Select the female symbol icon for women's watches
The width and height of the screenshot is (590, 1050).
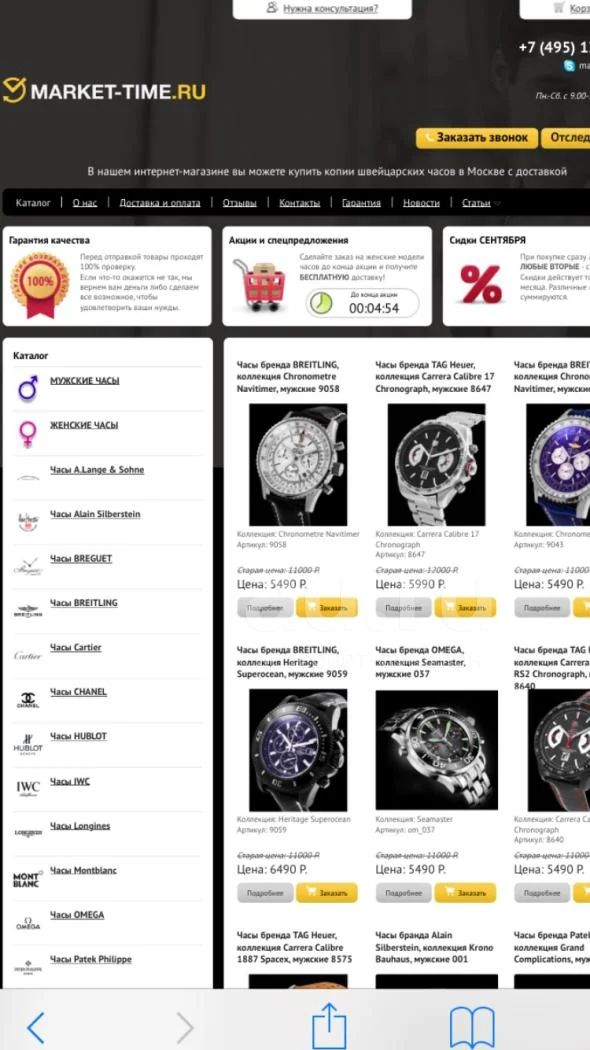tap(27, 433)
